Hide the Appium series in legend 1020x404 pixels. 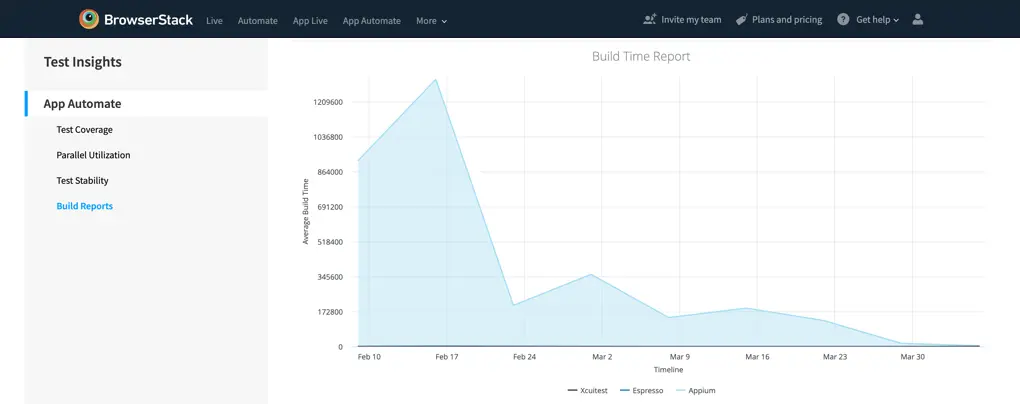(696, 390)
